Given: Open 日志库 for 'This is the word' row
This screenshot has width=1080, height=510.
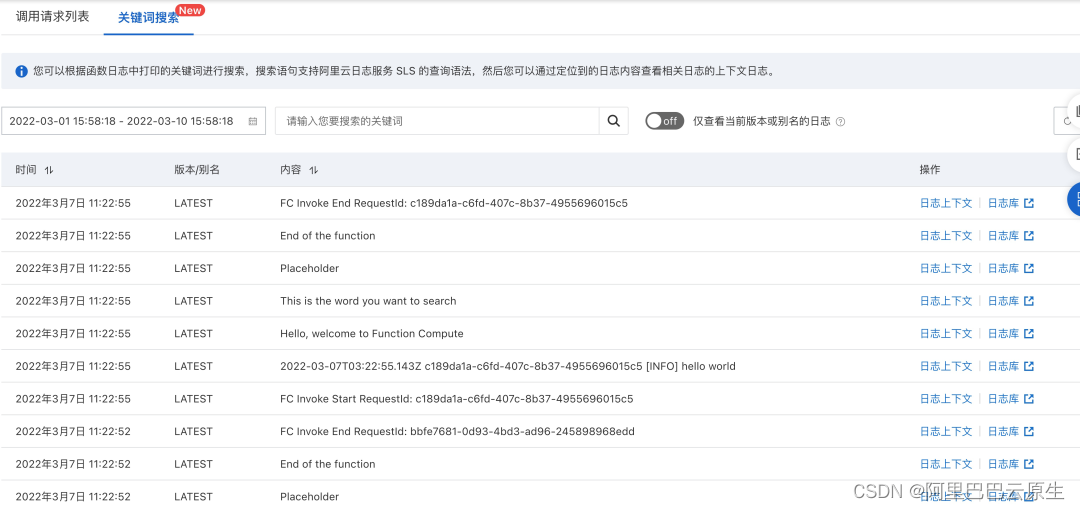Looking at the screenshot, I should click(1004, 301).
